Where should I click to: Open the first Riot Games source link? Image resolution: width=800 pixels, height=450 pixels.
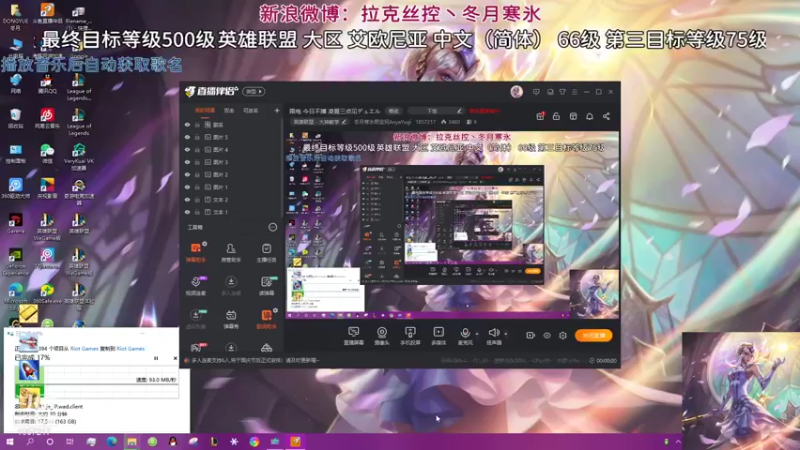[x=84, y=348]
